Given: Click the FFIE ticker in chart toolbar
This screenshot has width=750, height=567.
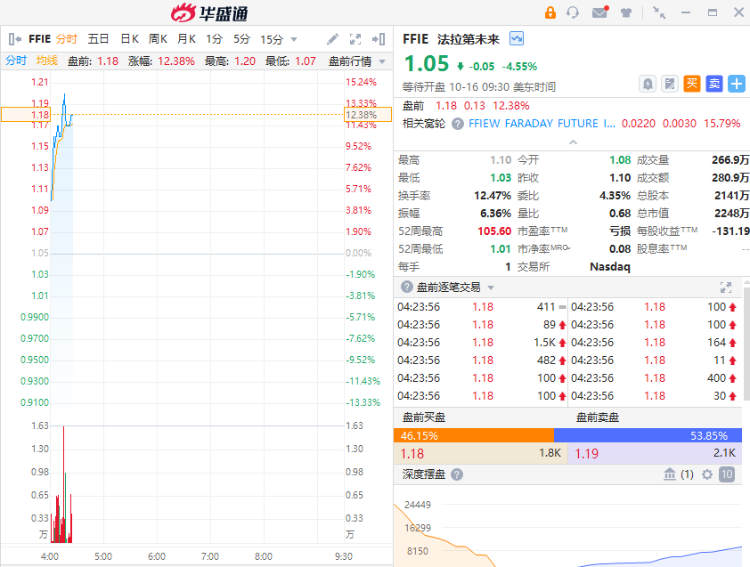Looking at the screenshot, I should tap(39, 39).
